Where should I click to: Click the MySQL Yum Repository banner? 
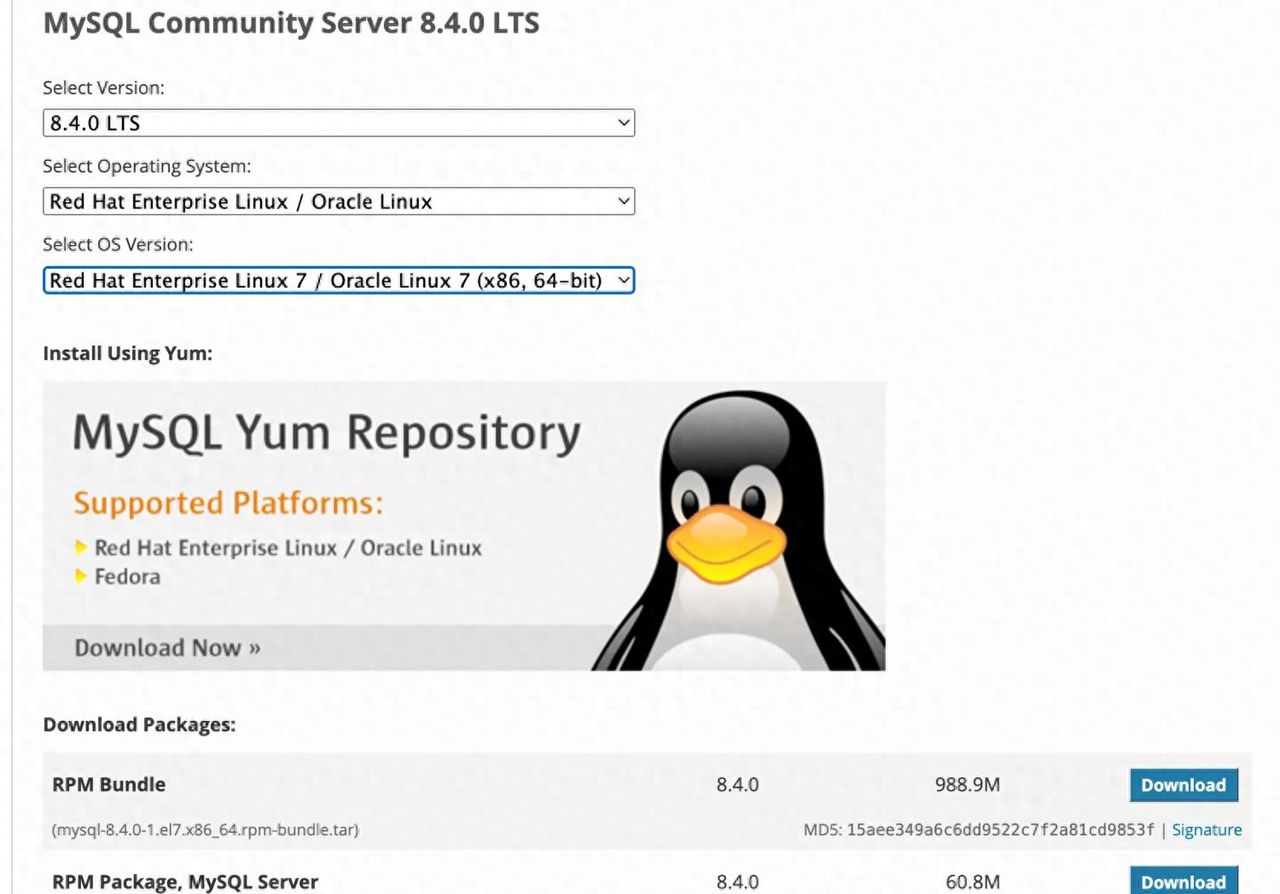tap(464, 525)
